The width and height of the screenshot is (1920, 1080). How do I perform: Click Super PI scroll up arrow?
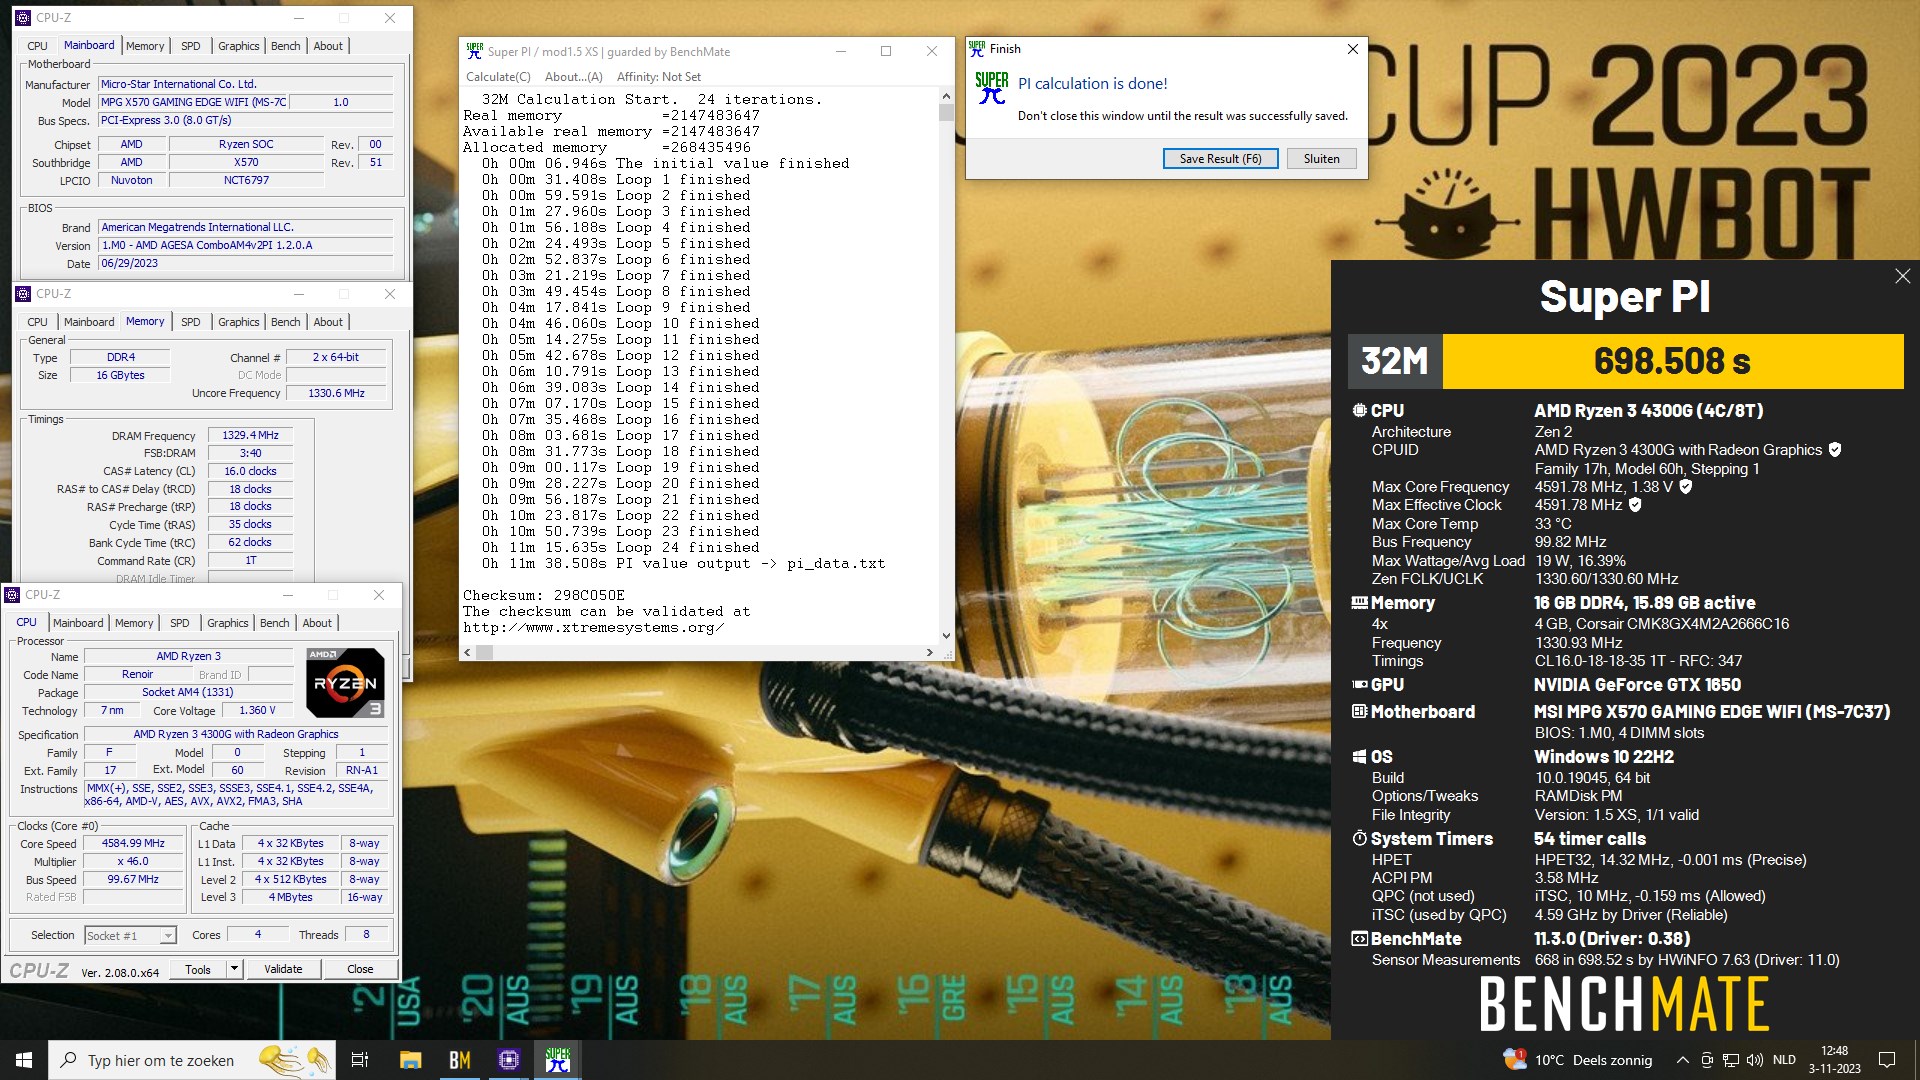click(946, 97)
